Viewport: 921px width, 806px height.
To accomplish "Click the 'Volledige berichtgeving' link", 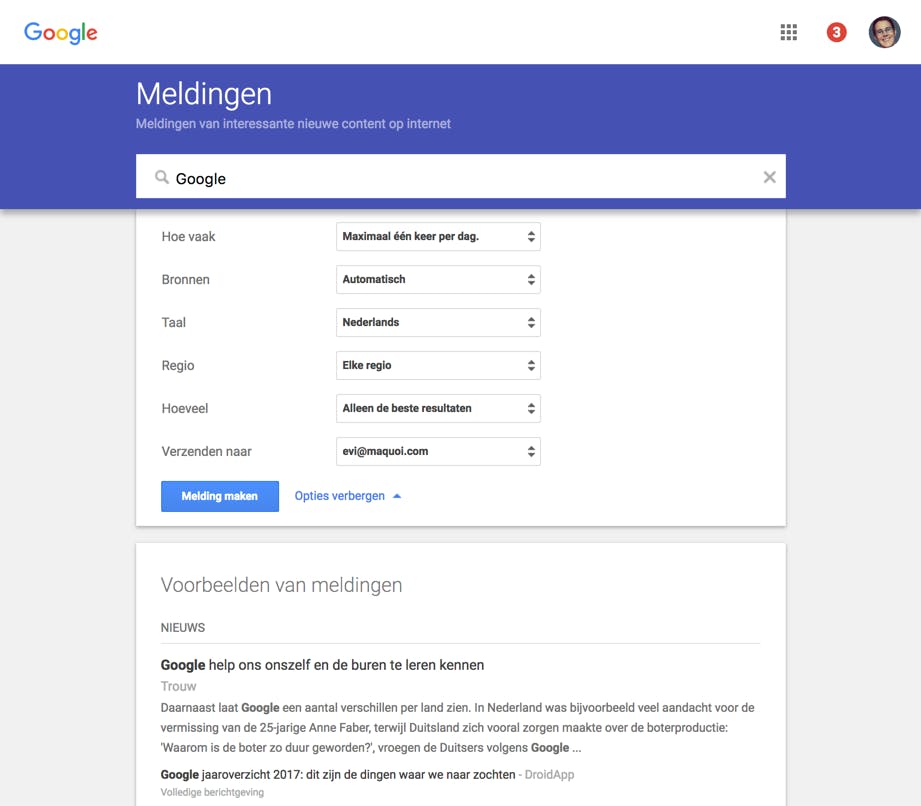I will (212, 792).
